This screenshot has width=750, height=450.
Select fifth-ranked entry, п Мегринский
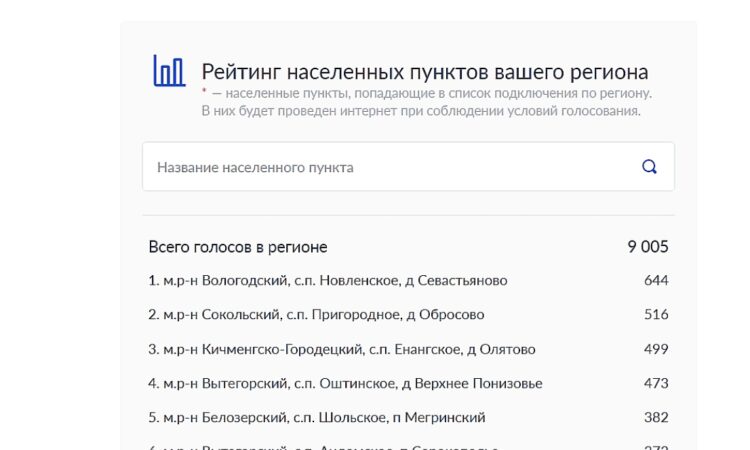[316, 417]
